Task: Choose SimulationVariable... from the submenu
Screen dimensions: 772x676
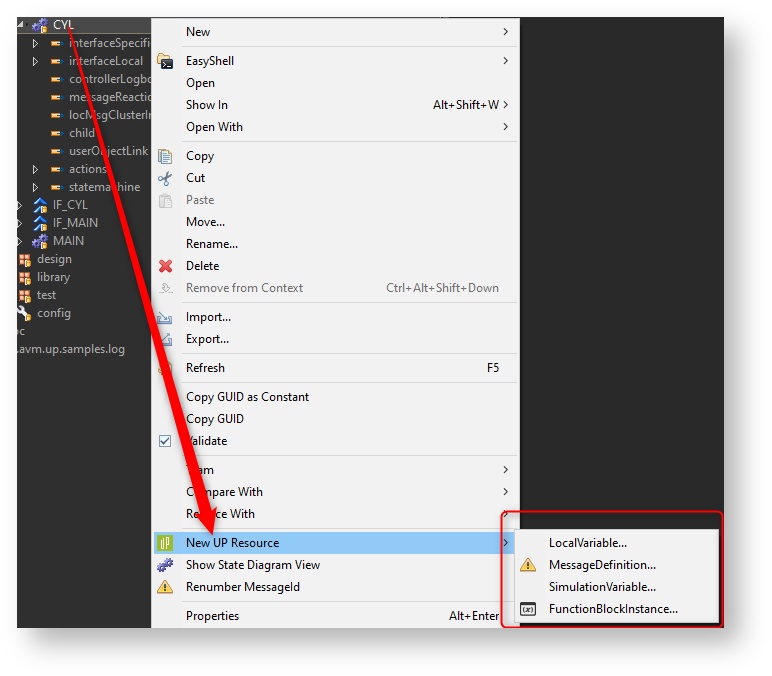Action: click(x=602, y=587)
